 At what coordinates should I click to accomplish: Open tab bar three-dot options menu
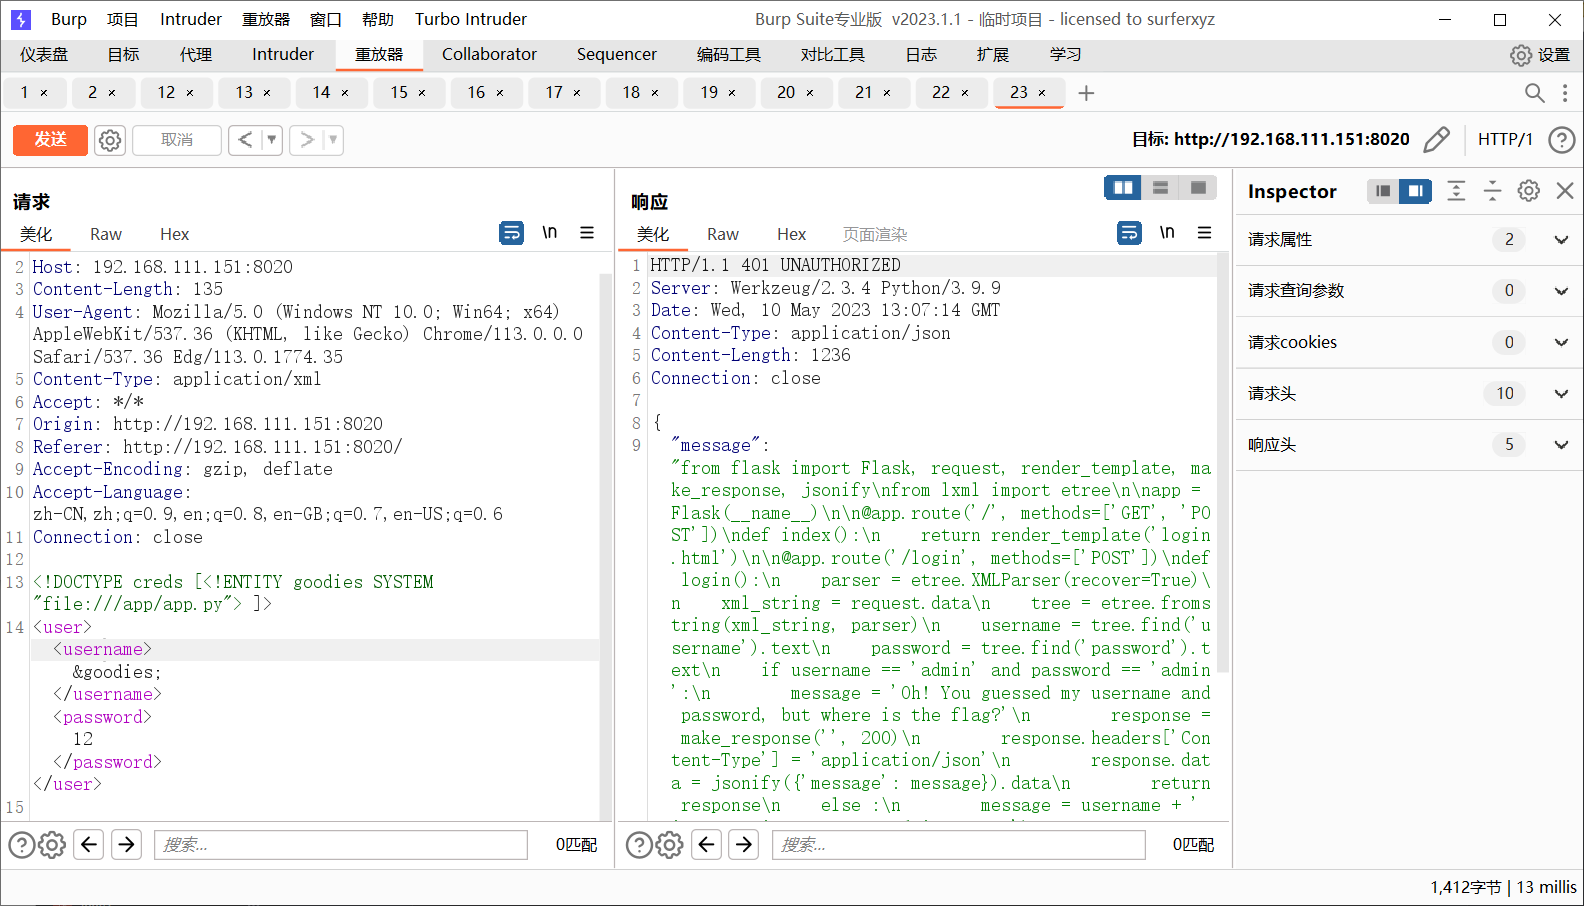(x=1565, y=93)
